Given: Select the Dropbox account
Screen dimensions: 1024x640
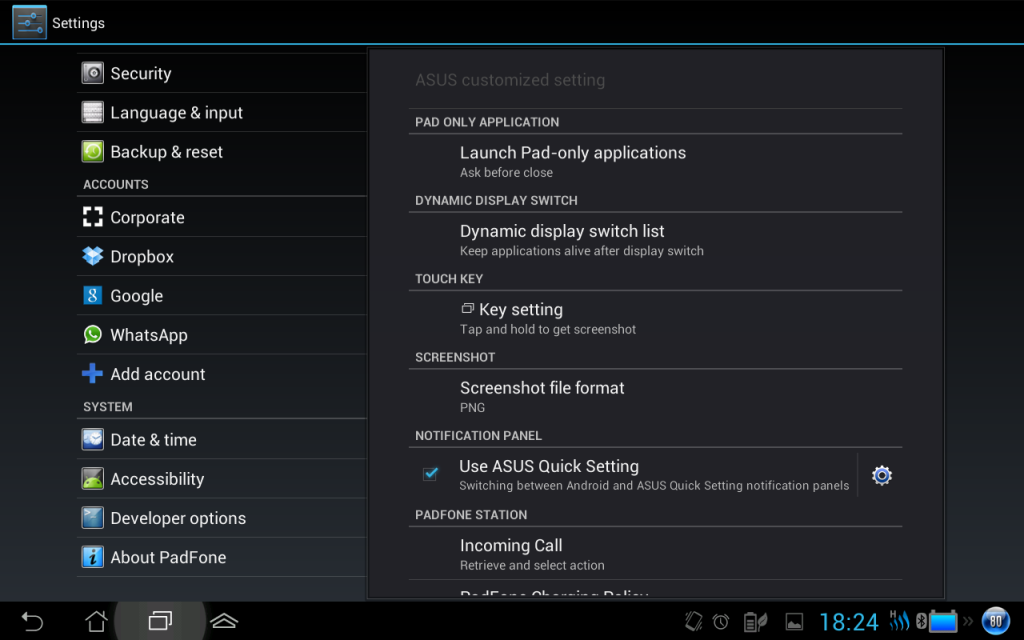Looking at the screenshot, I should 221,256.
